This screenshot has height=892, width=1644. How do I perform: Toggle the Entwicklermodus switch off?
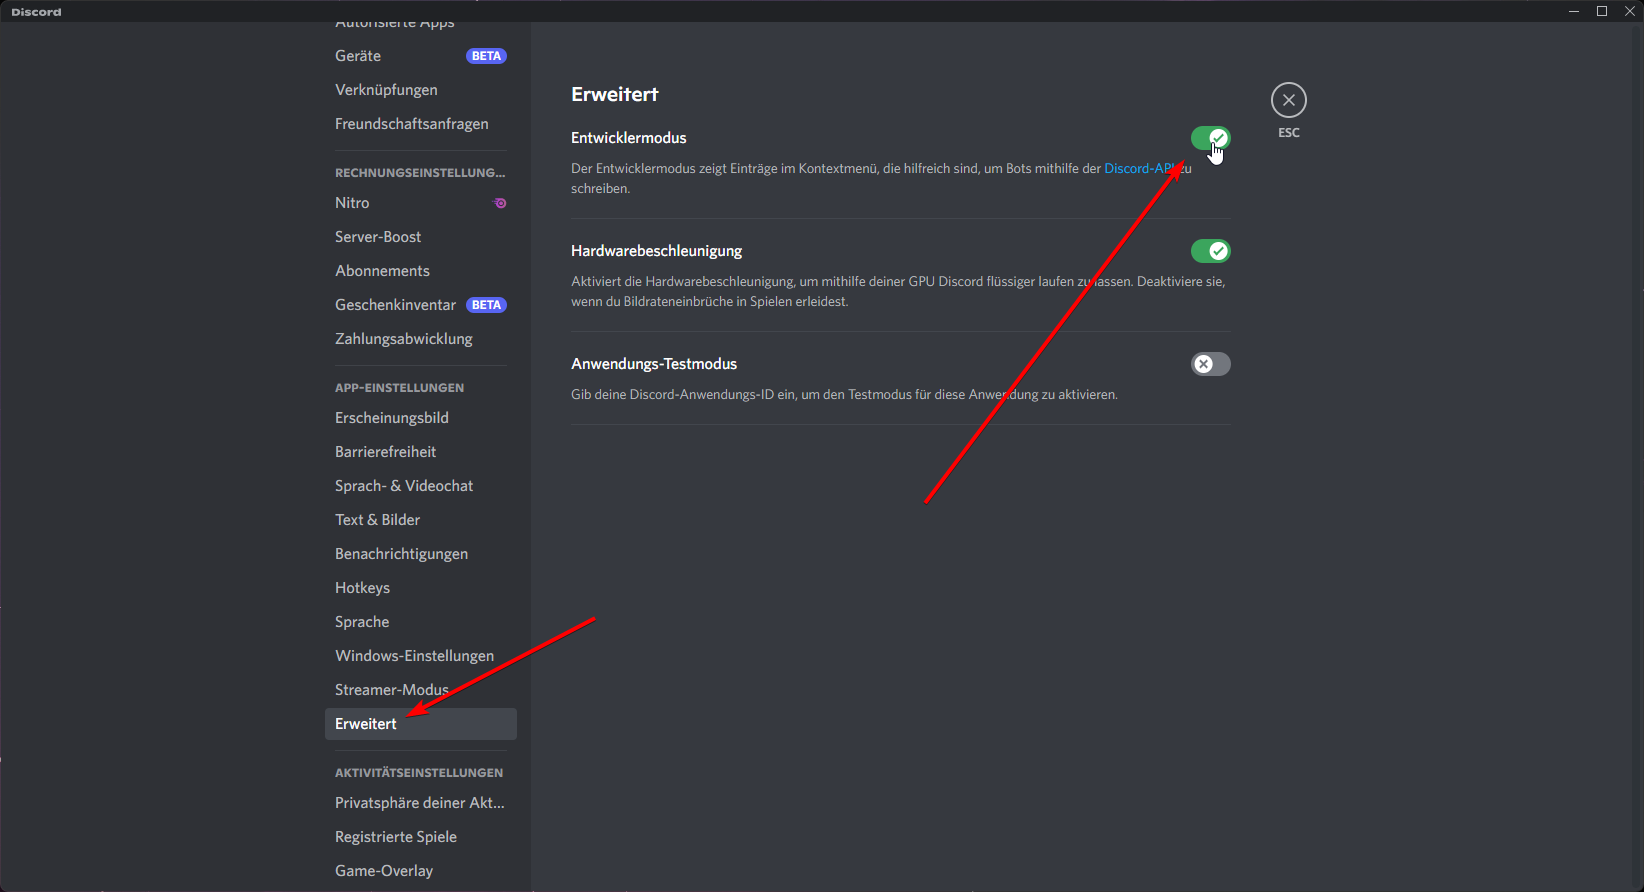click(x=1210, y=138)
